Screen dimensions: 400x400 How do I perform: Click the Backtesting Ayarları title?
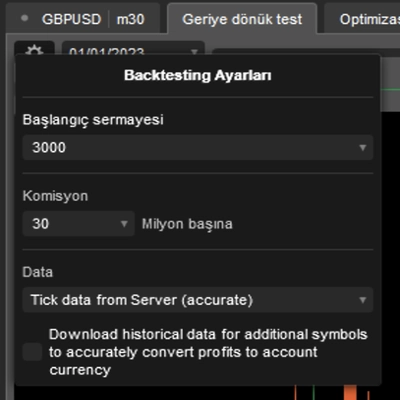[198, 75]
